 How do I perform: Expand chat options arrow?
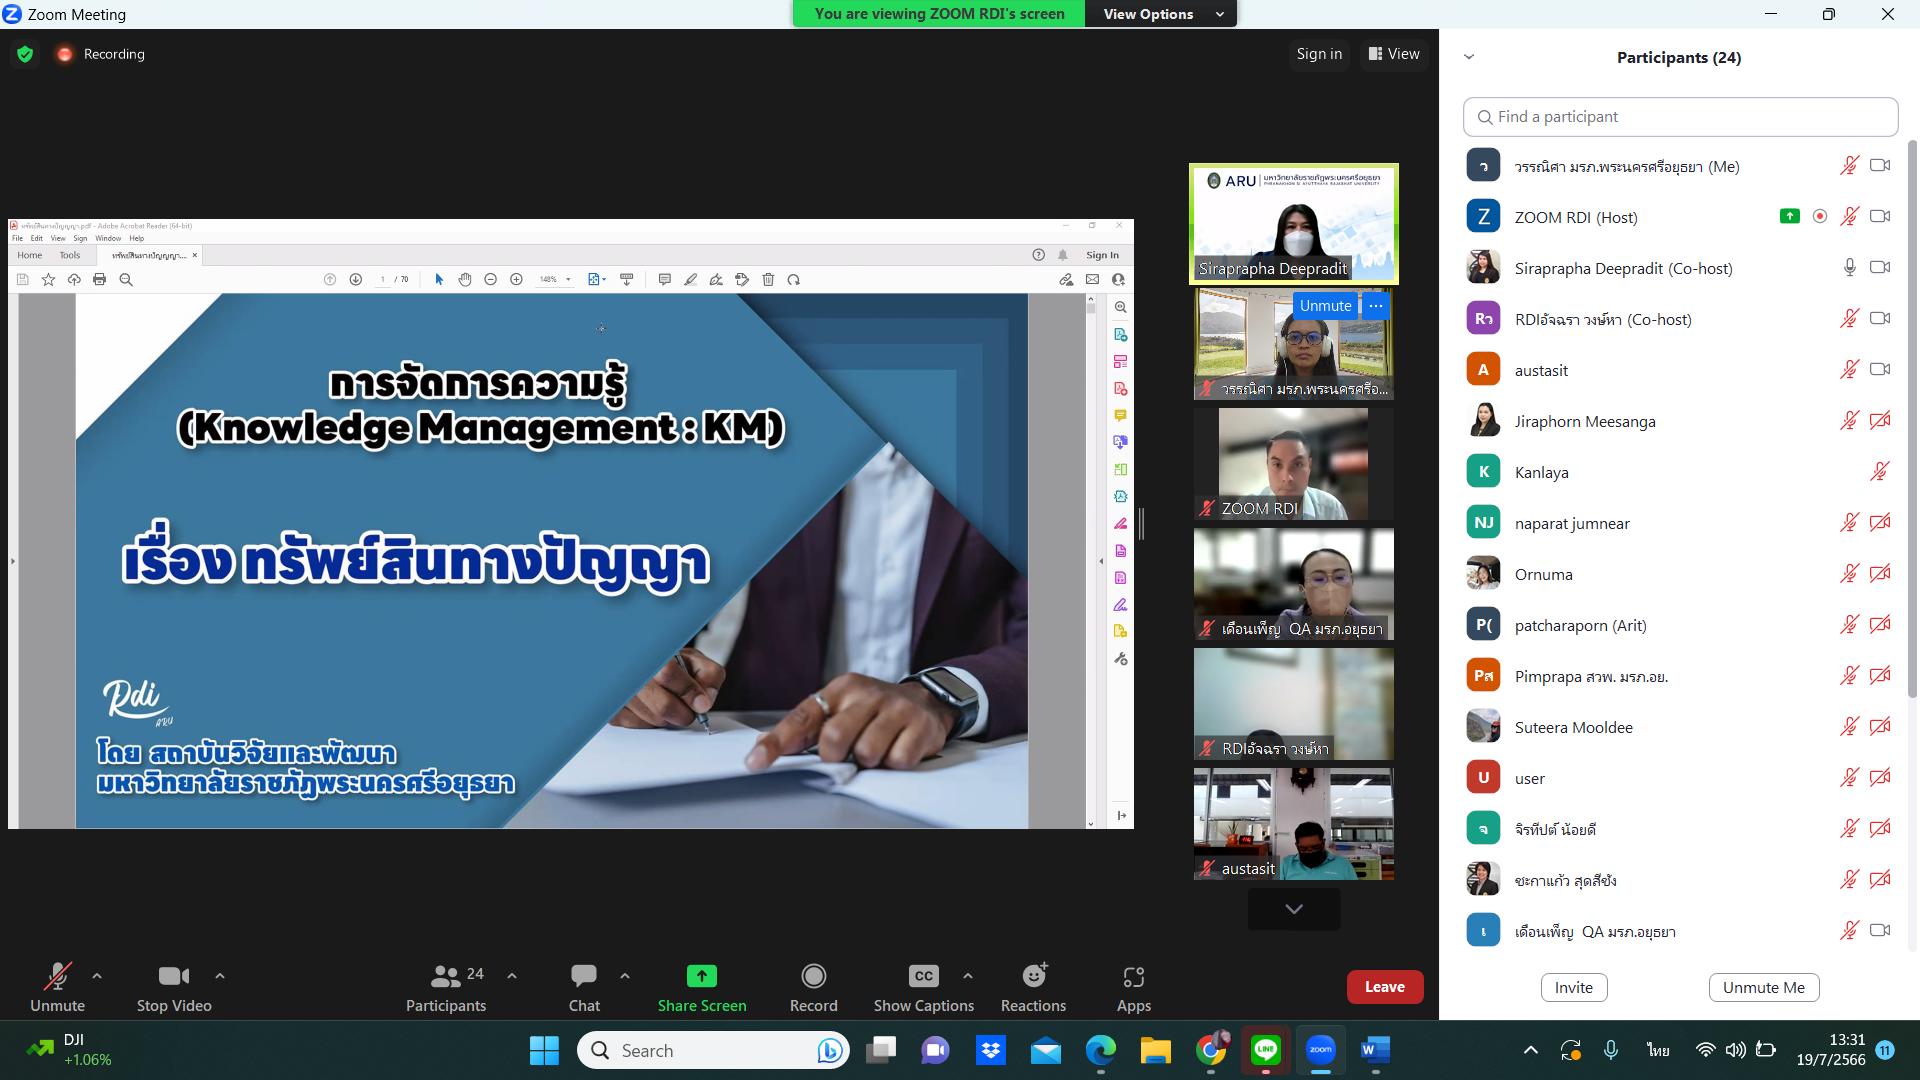tap(625, 975)
